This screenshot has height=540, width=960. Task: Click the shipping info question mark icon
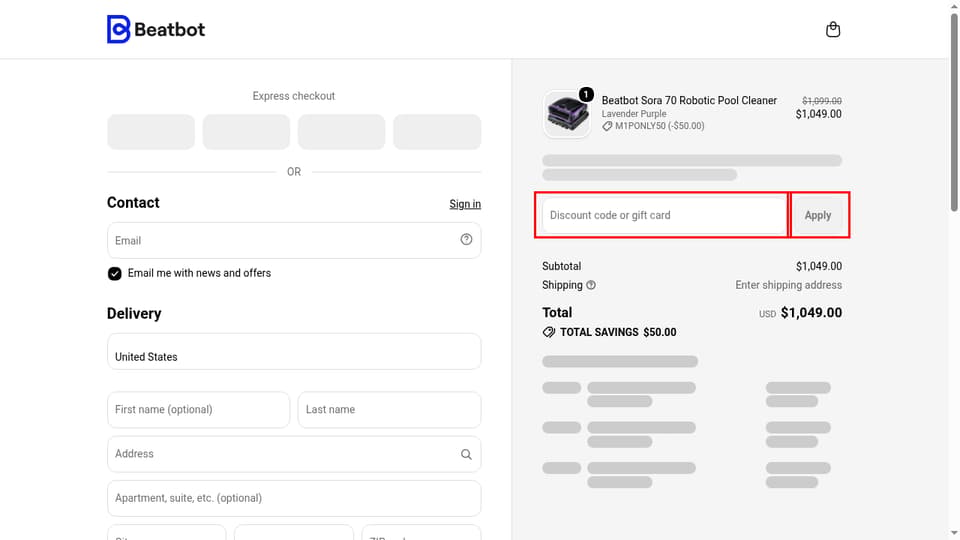click(x=591, y=285)
